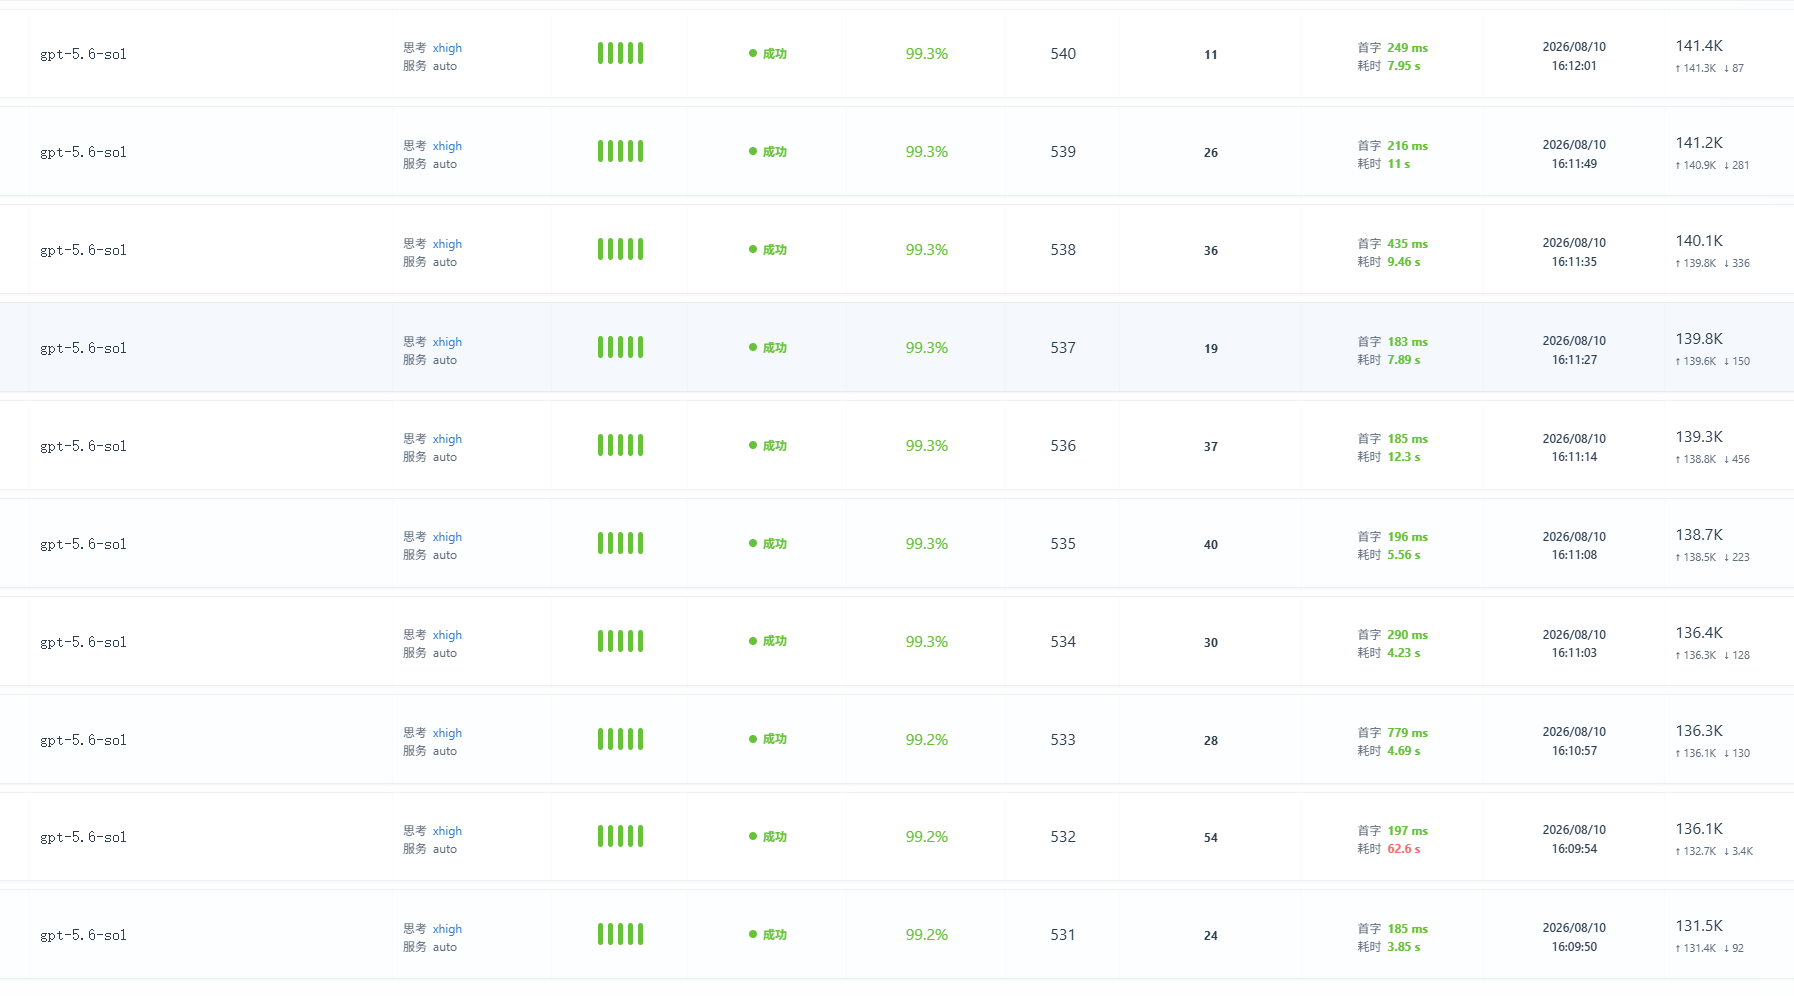Click the 141.4K token total
The width and height of the screenshot is (1794, 996).
tap(1699, 46)
